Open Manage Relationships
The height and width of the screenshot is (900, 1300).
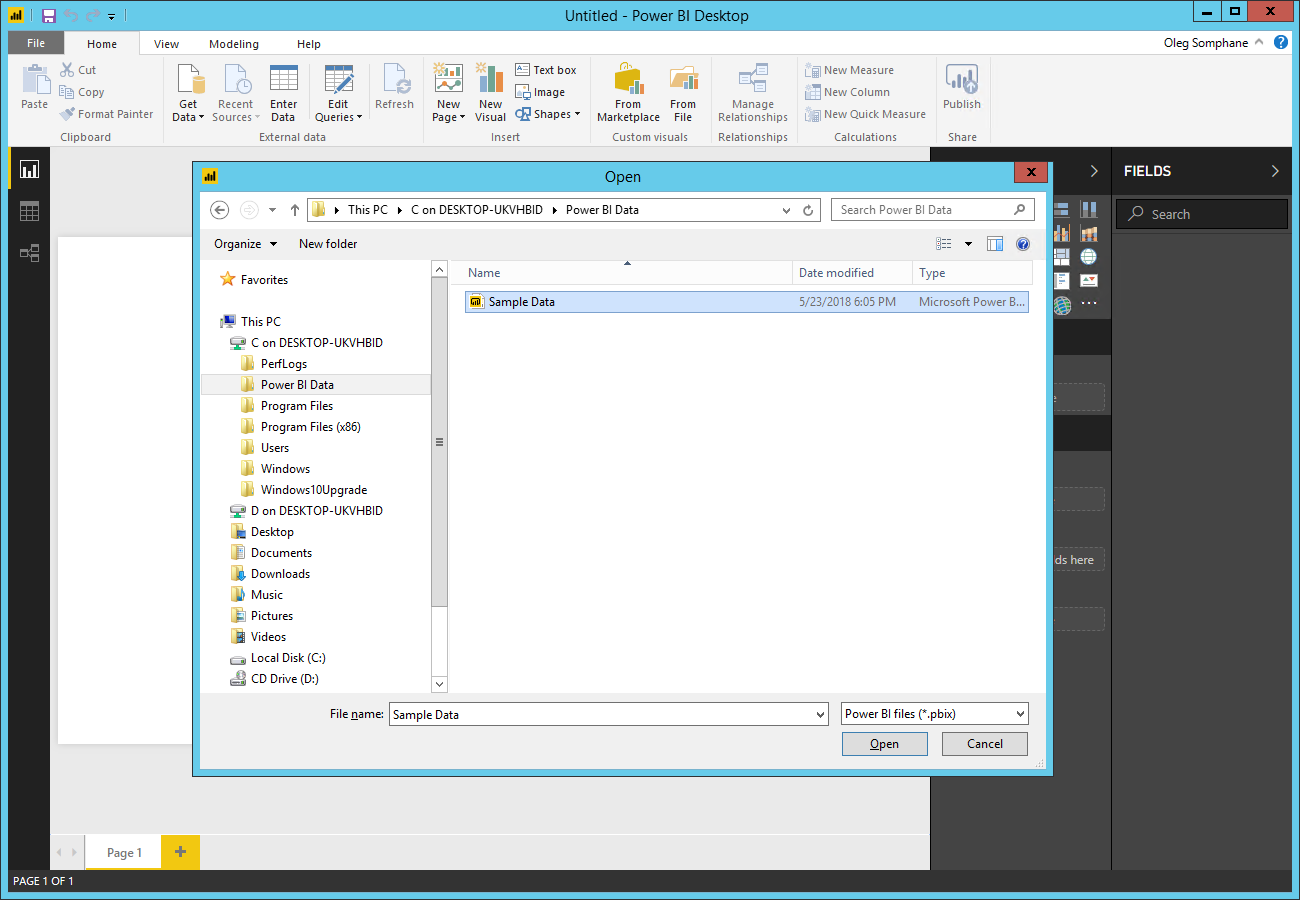click(752, 93)
